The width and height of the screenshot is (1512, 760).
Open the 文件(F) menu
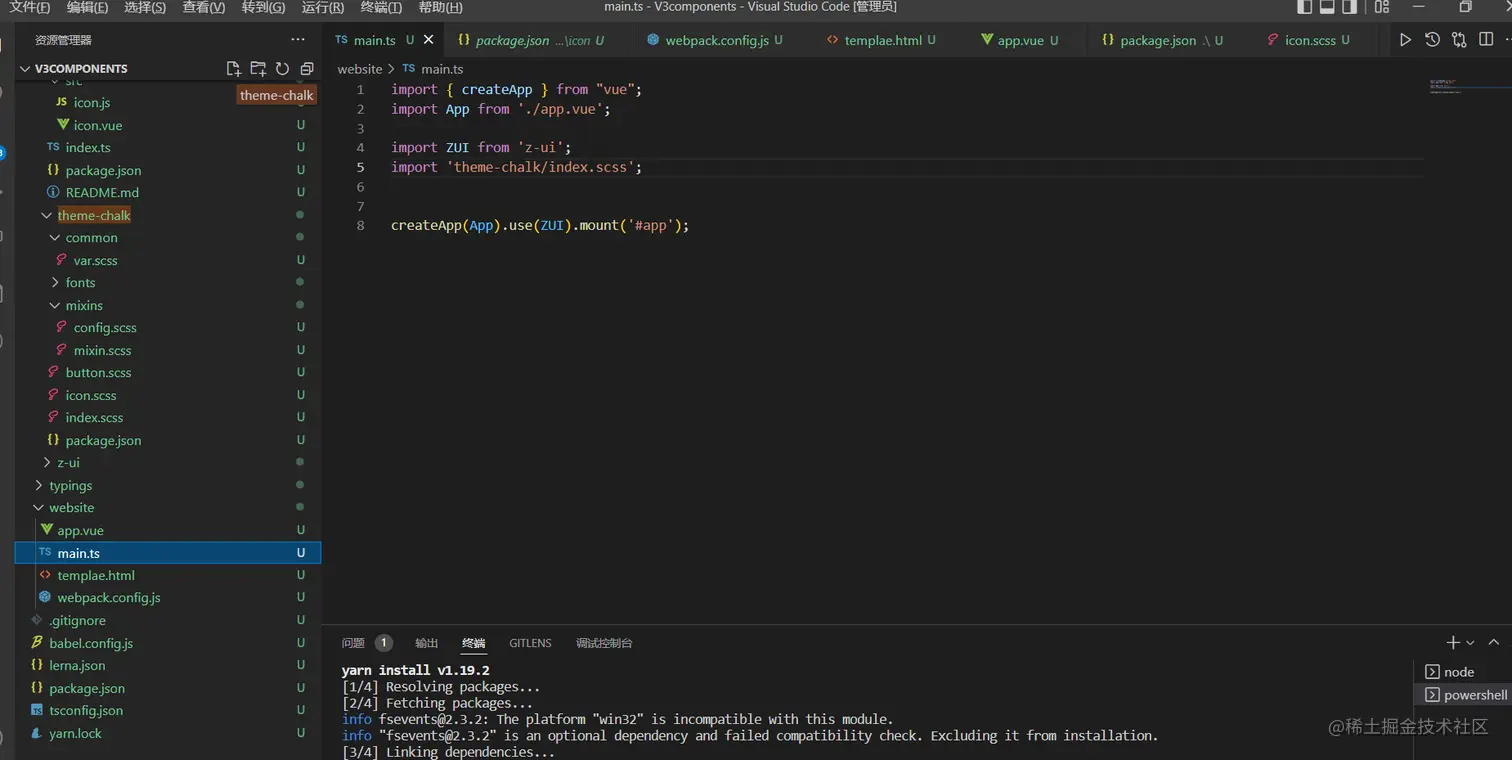click(x=30, y=7)
